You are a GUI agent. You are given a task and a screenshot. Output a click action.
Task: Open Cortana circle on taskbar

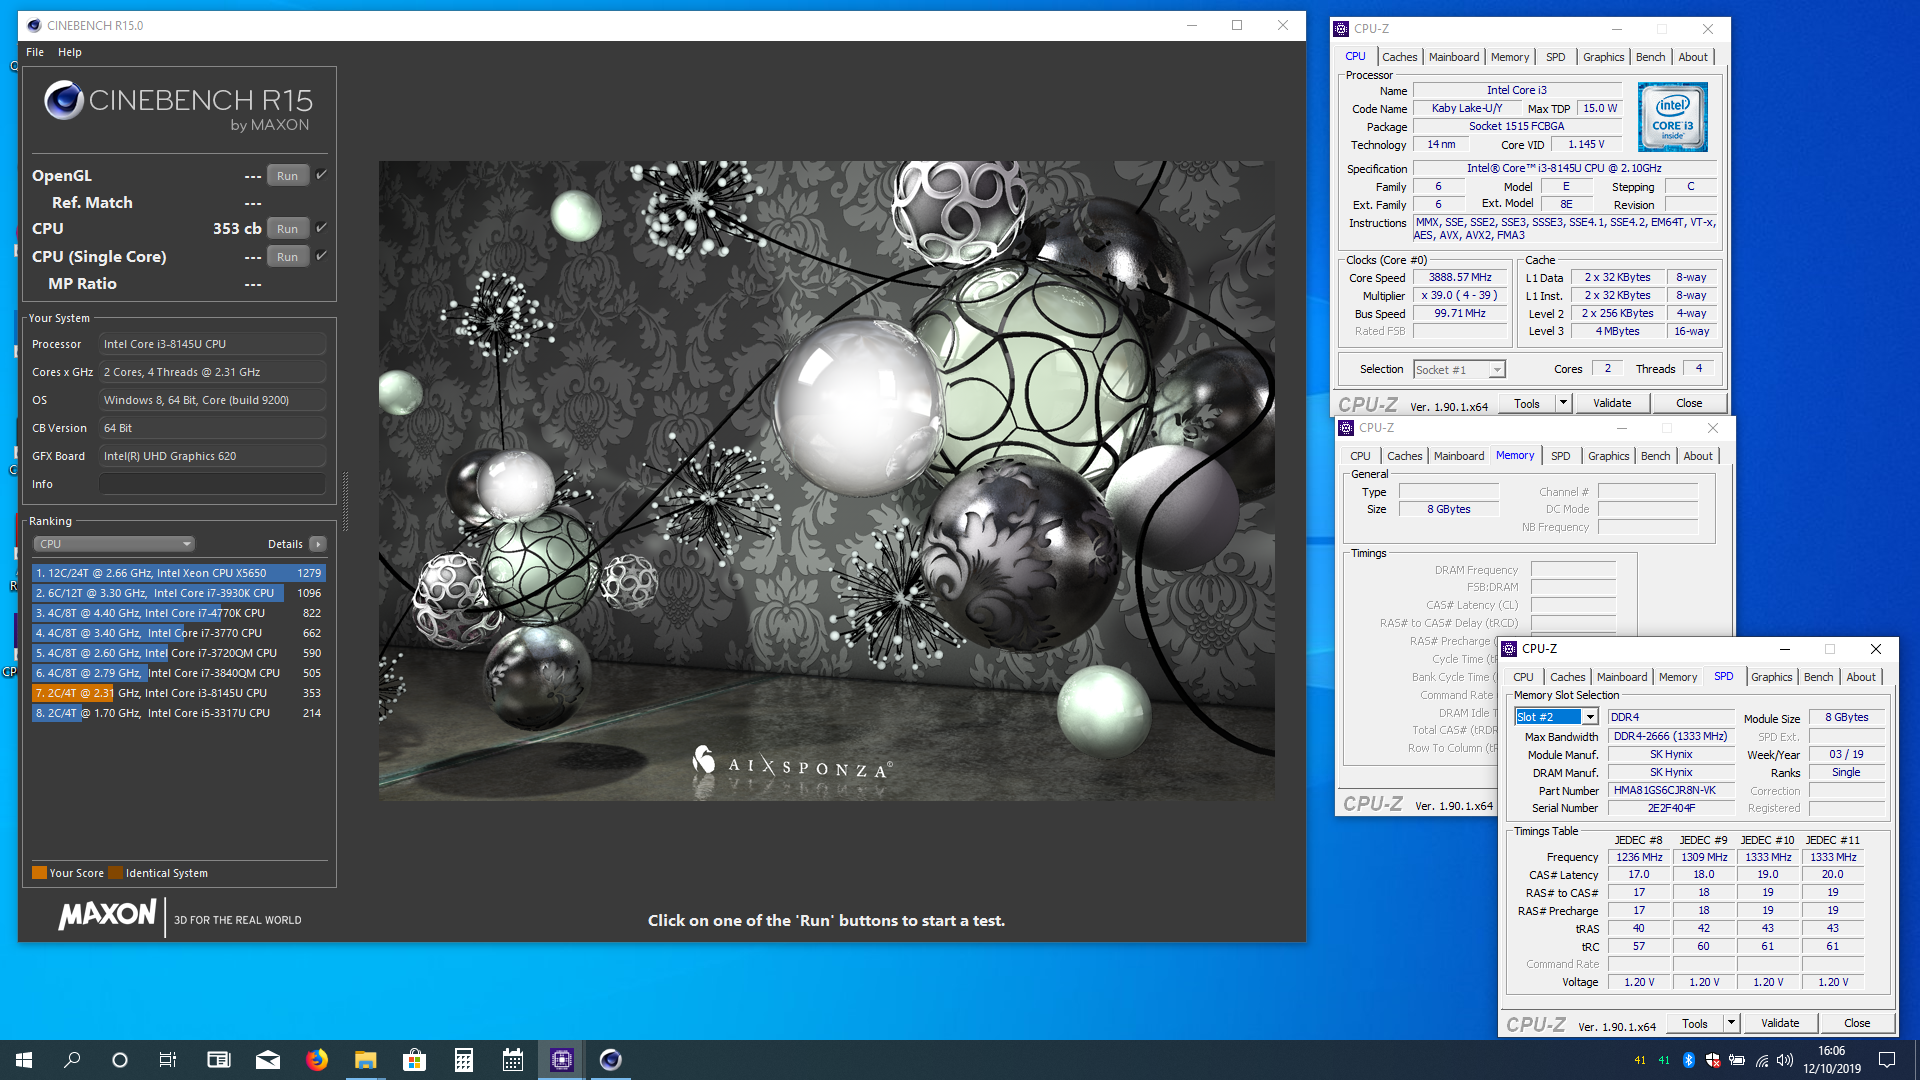click(120, 1060)
